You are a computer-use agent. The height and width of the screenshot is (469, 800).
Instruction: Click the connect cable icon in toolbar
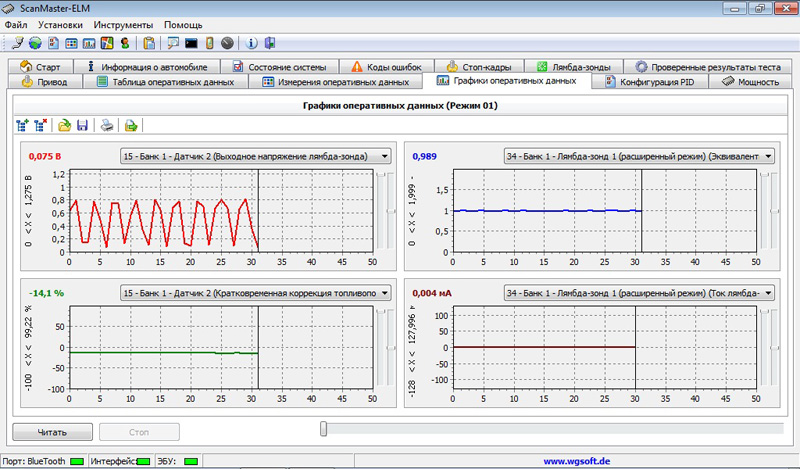tap(17, 43)
